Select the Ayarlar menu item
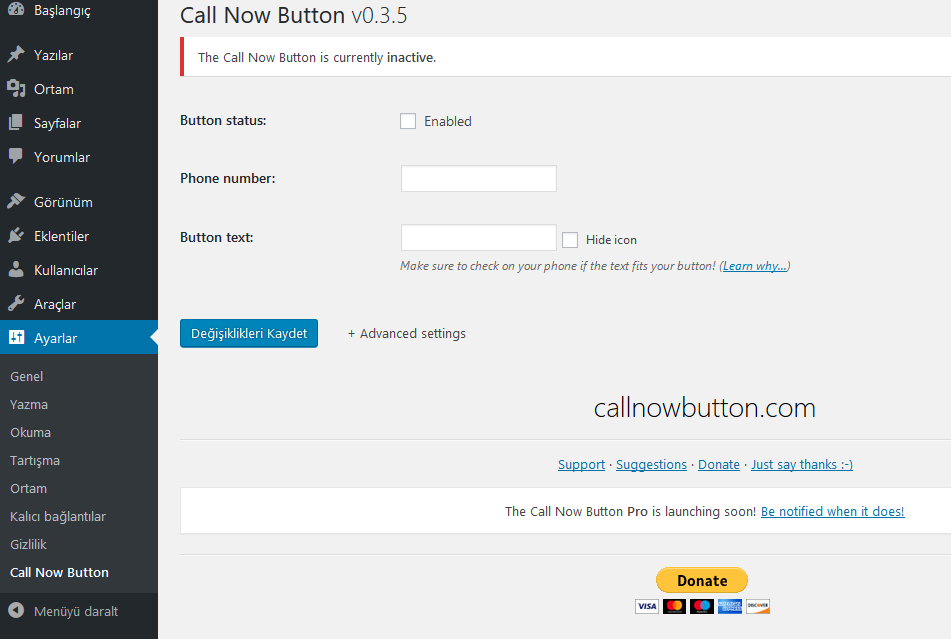 tap(79, 338)
